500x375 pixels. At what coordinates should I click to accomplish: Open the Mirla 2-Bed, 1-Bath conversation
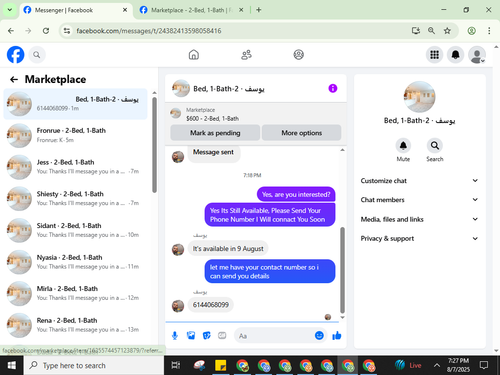[75, 293]
